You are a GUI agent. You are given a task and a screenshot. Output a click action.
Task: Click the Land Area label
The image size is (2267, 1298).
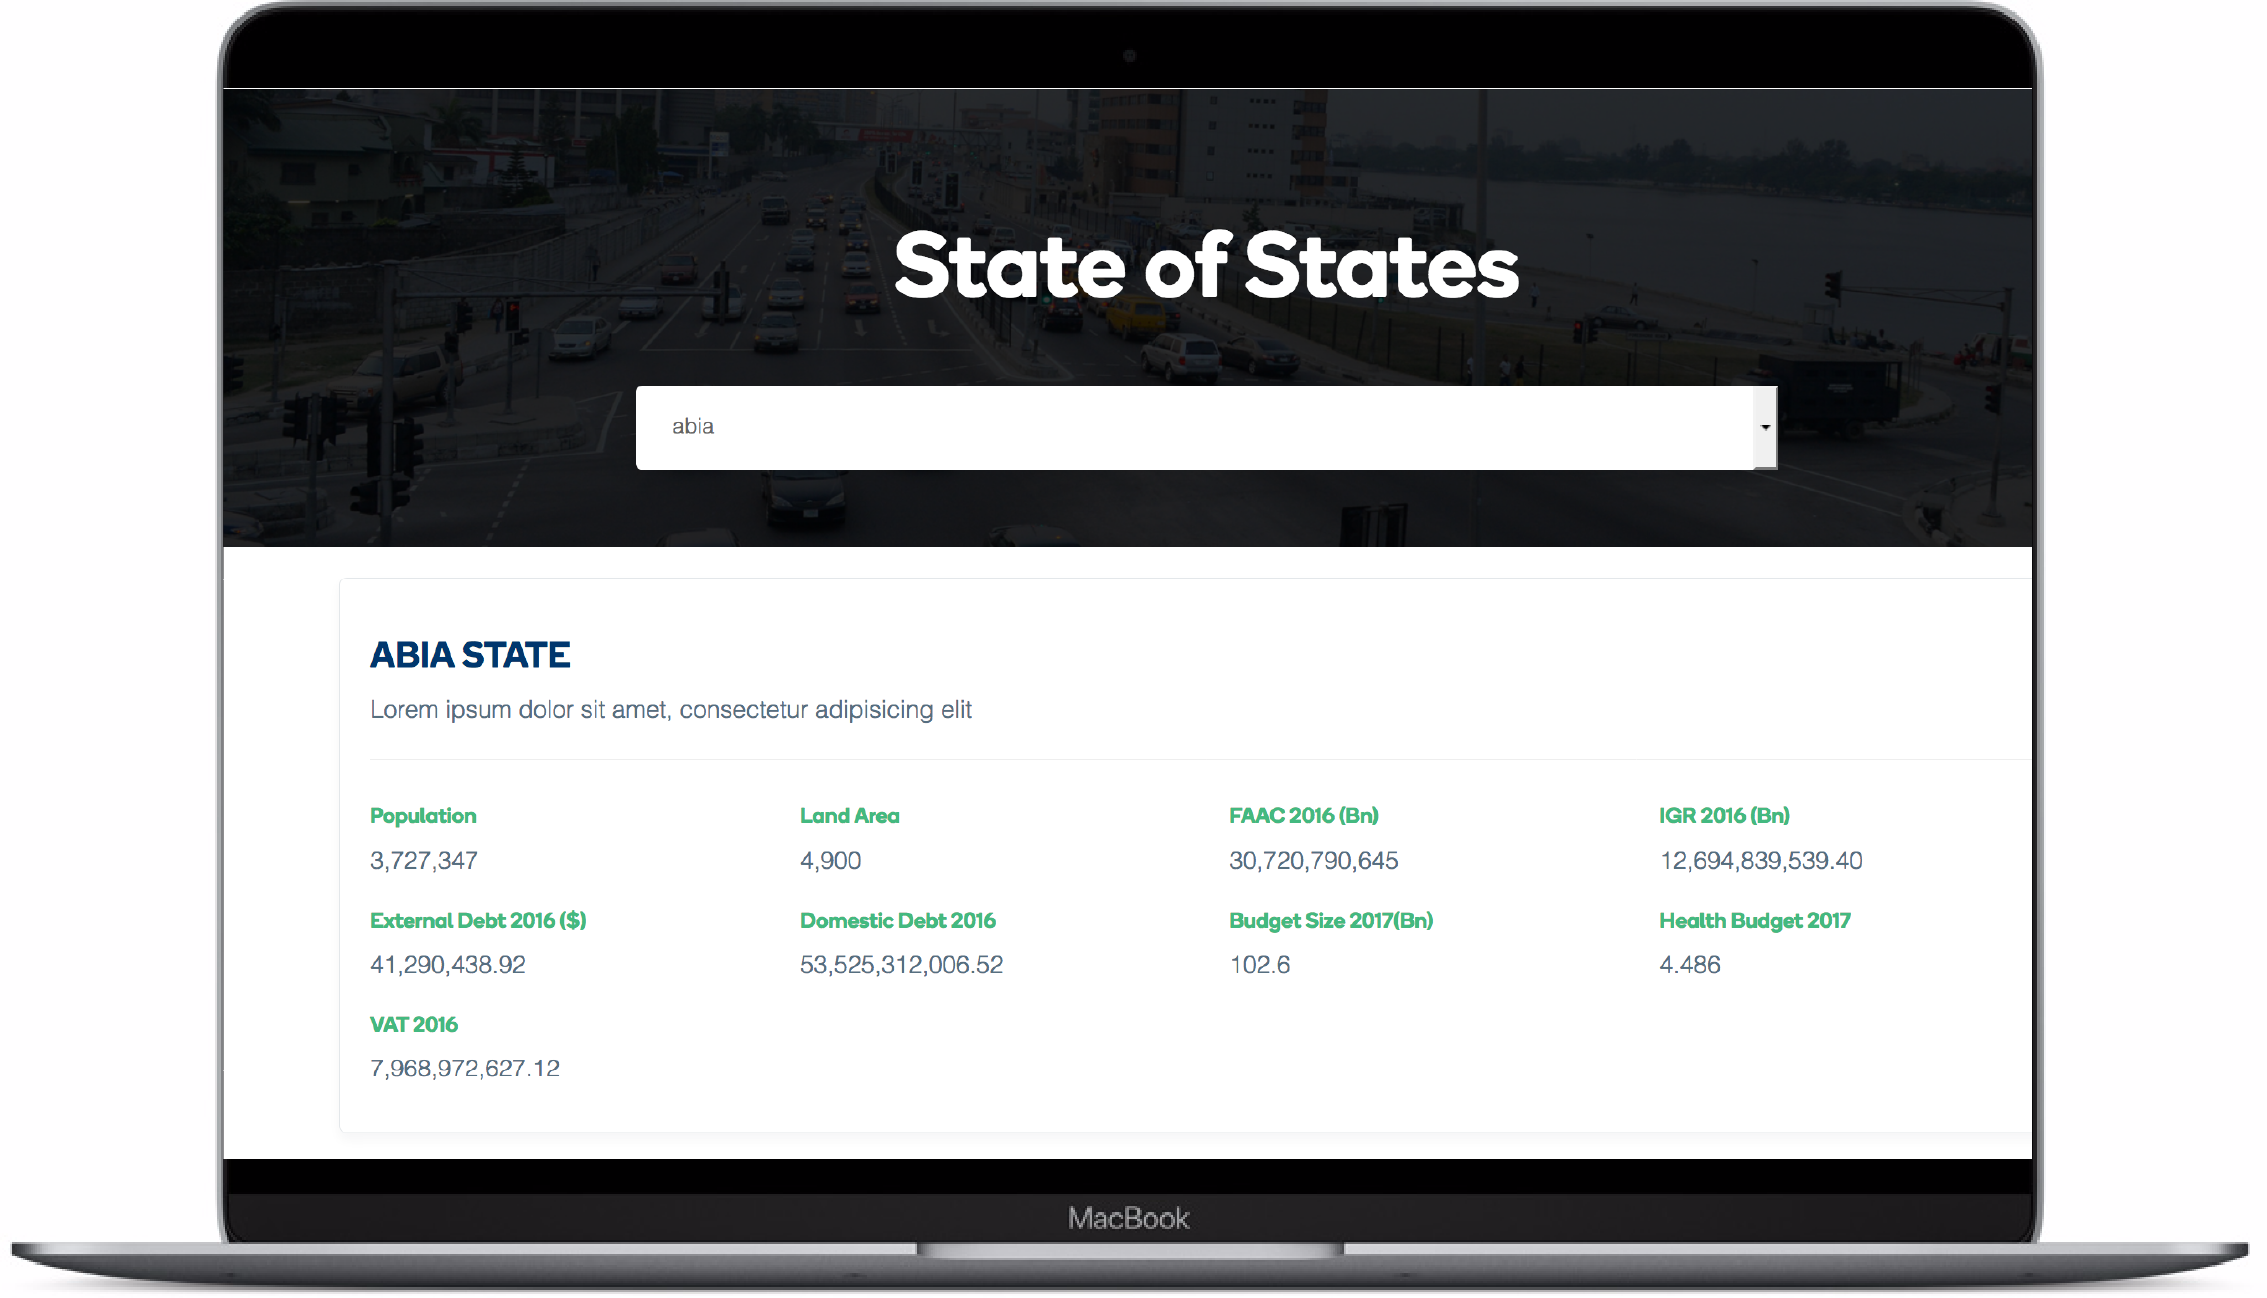pos(849,816)
